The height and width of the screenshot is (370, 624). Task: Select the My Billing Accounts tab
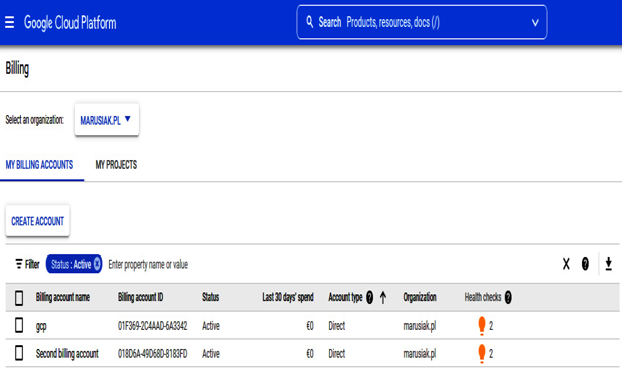(x=39, y=165)
